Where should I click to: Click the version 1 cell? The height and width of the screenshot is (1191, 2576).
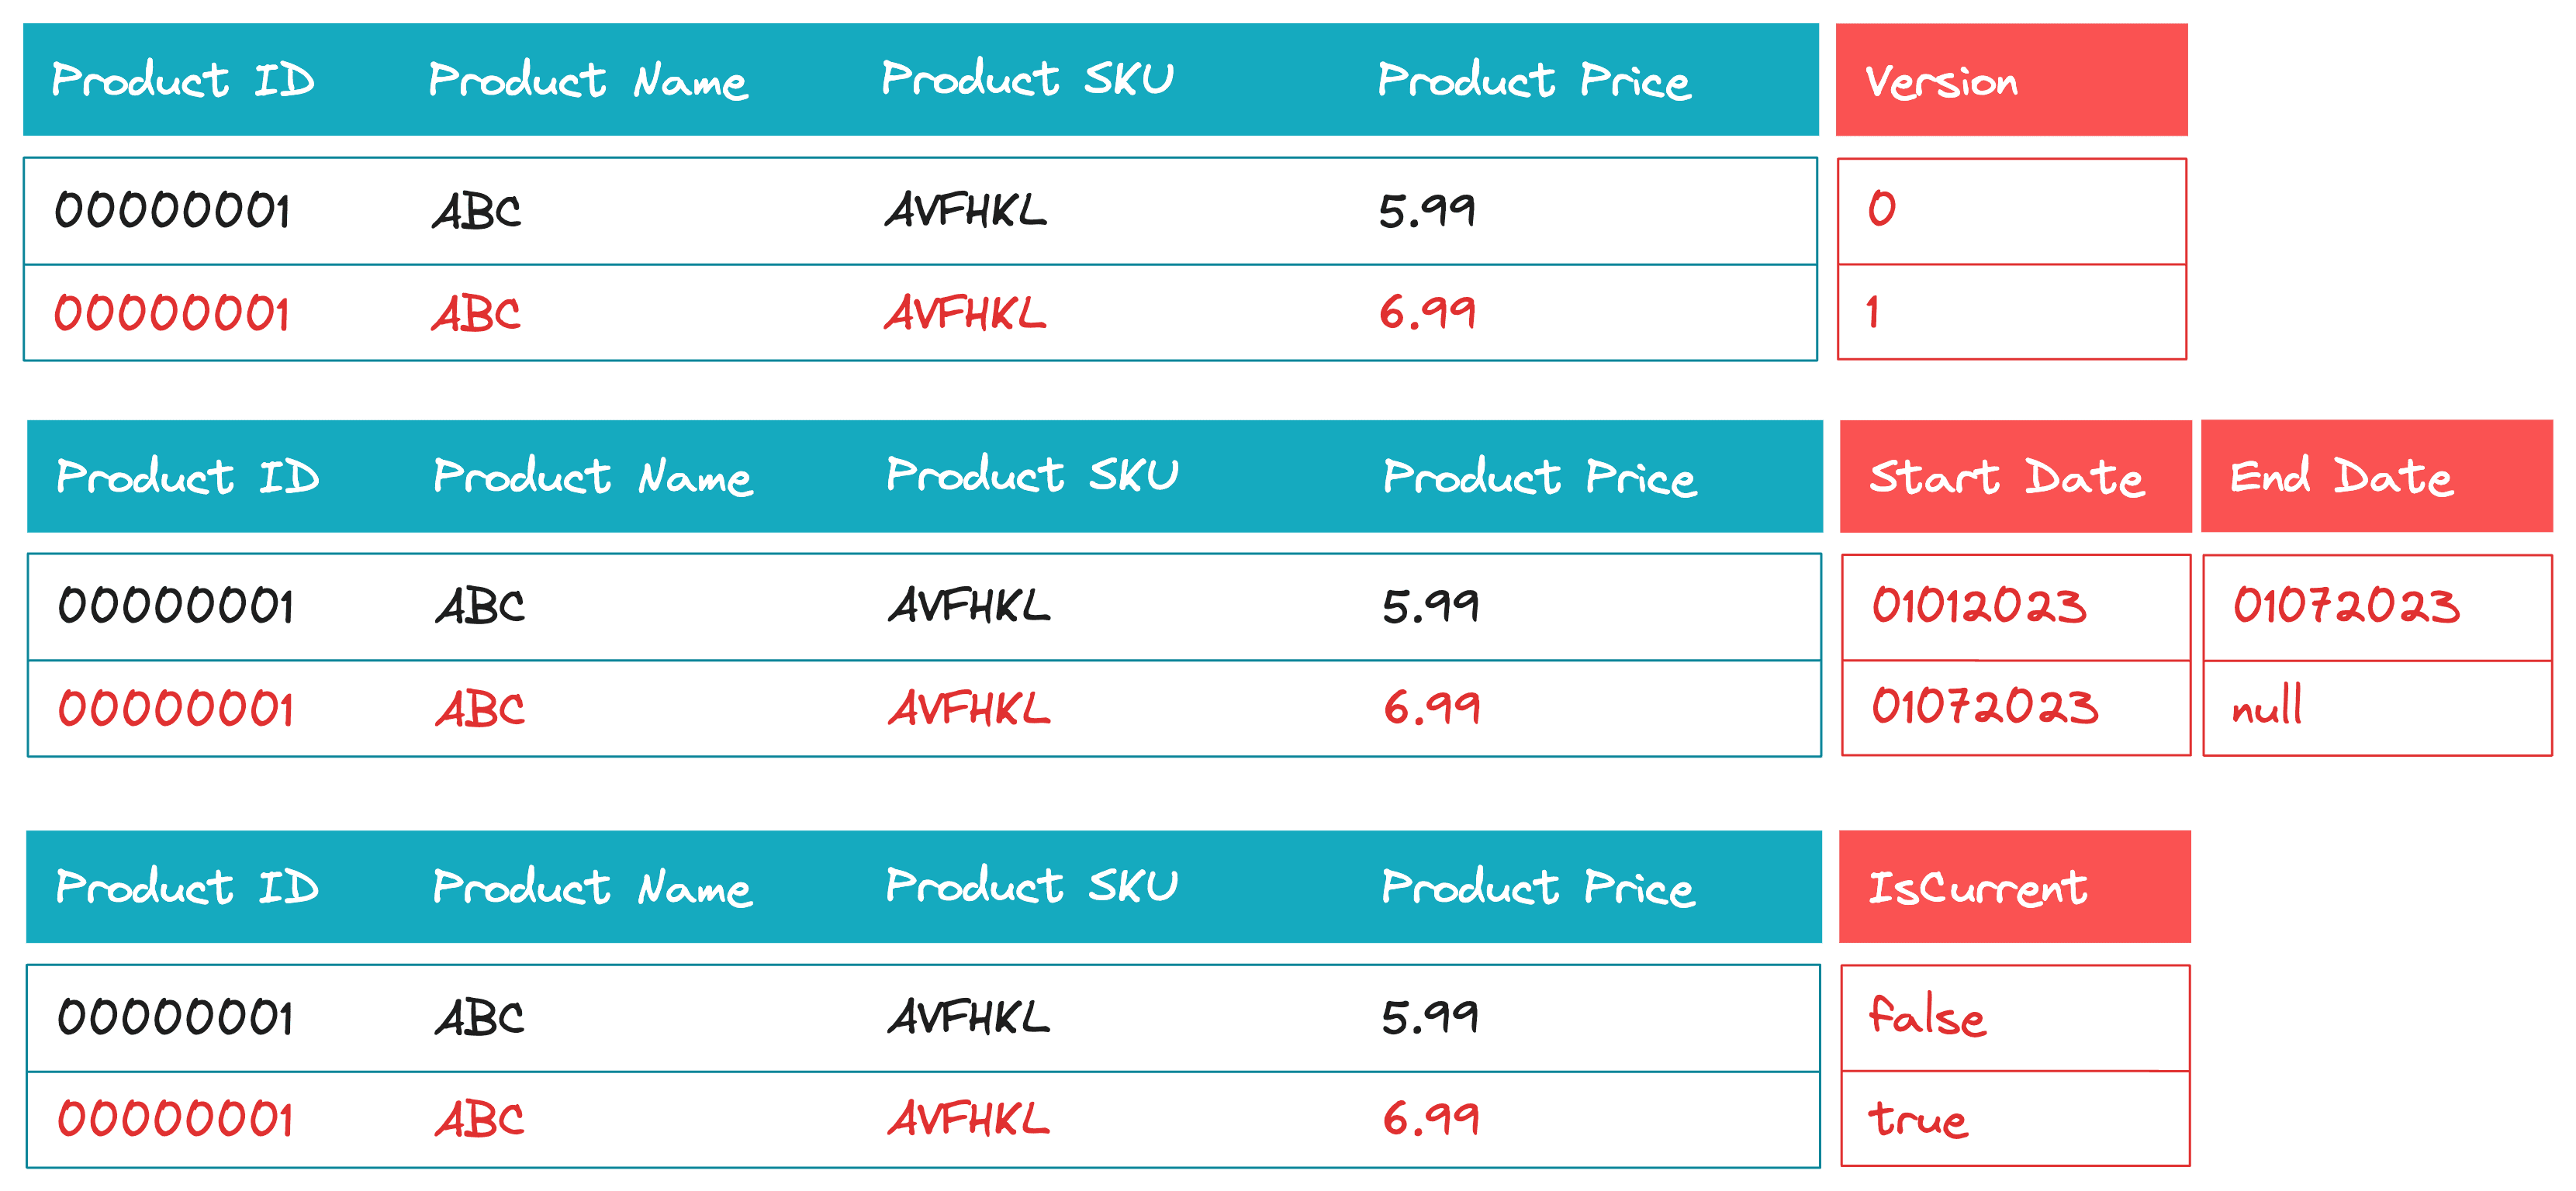coord(2012,312)
